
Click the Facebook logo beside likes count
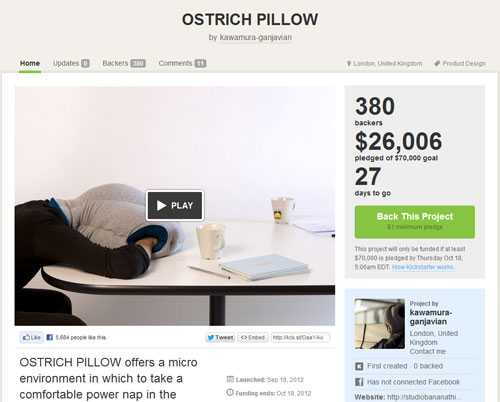tap(50, 337)
